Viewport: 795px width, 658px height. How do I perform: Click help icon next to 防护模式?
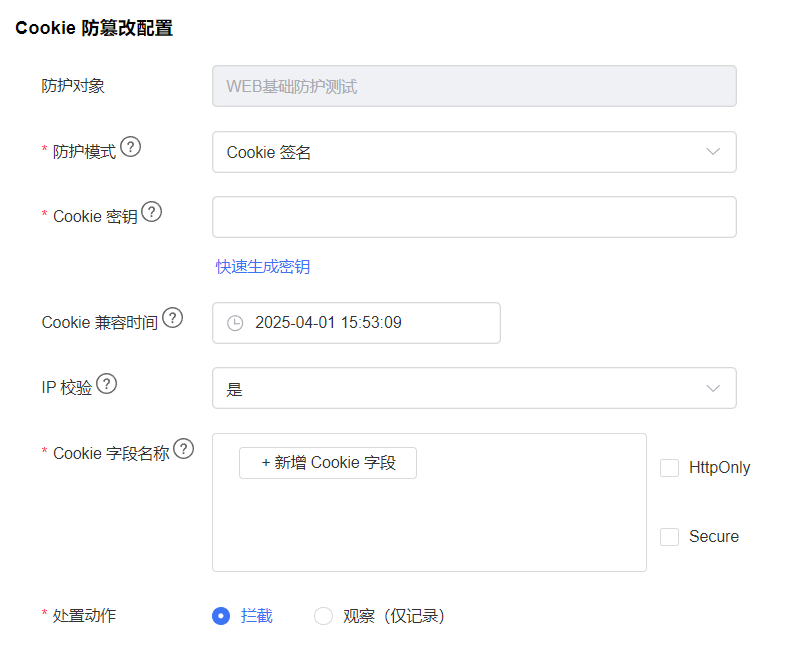coord(131,147)
